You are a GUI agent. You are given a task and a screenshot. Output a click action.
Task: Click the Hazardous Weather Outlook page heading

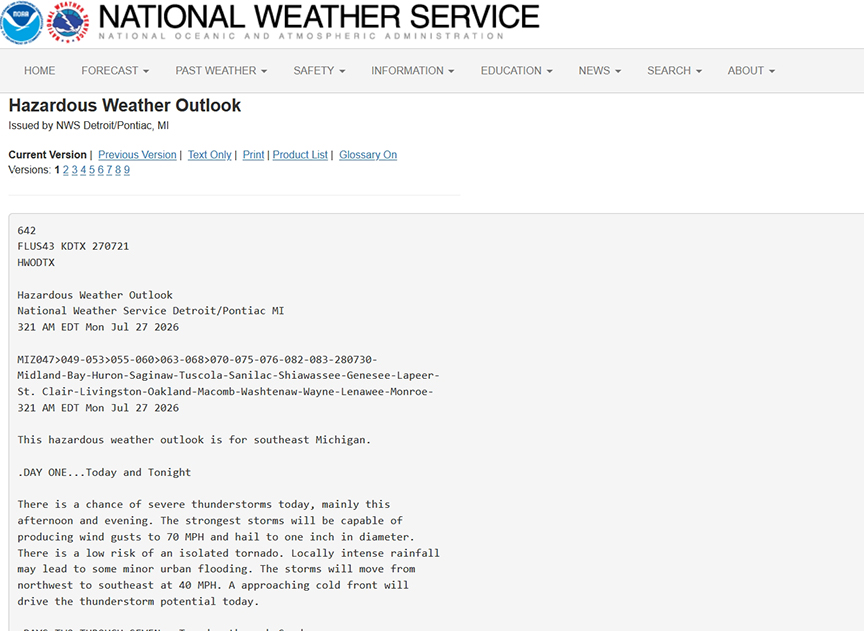coord(125,105)
